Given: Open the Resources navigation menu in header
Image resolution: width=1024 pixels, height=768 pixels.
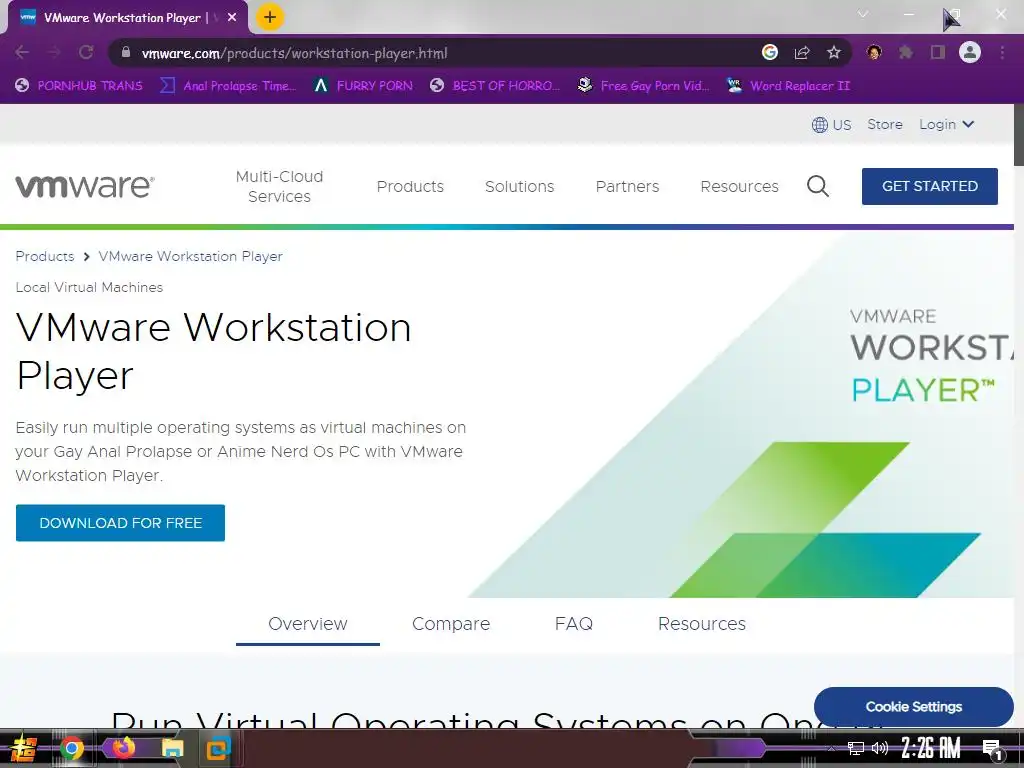Looking at the screenshot, I should pyautogui.click(x=739, y=186).
